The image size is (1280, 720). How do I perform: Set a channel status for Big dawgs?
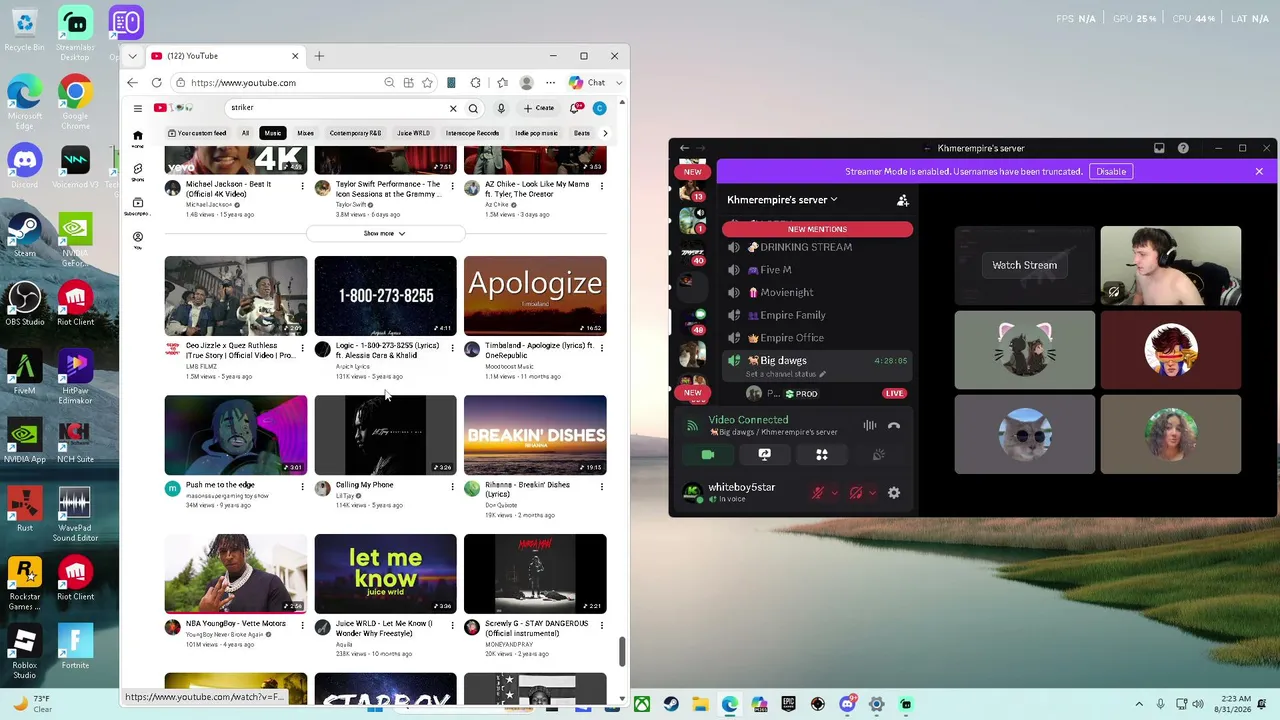point(785,374)
